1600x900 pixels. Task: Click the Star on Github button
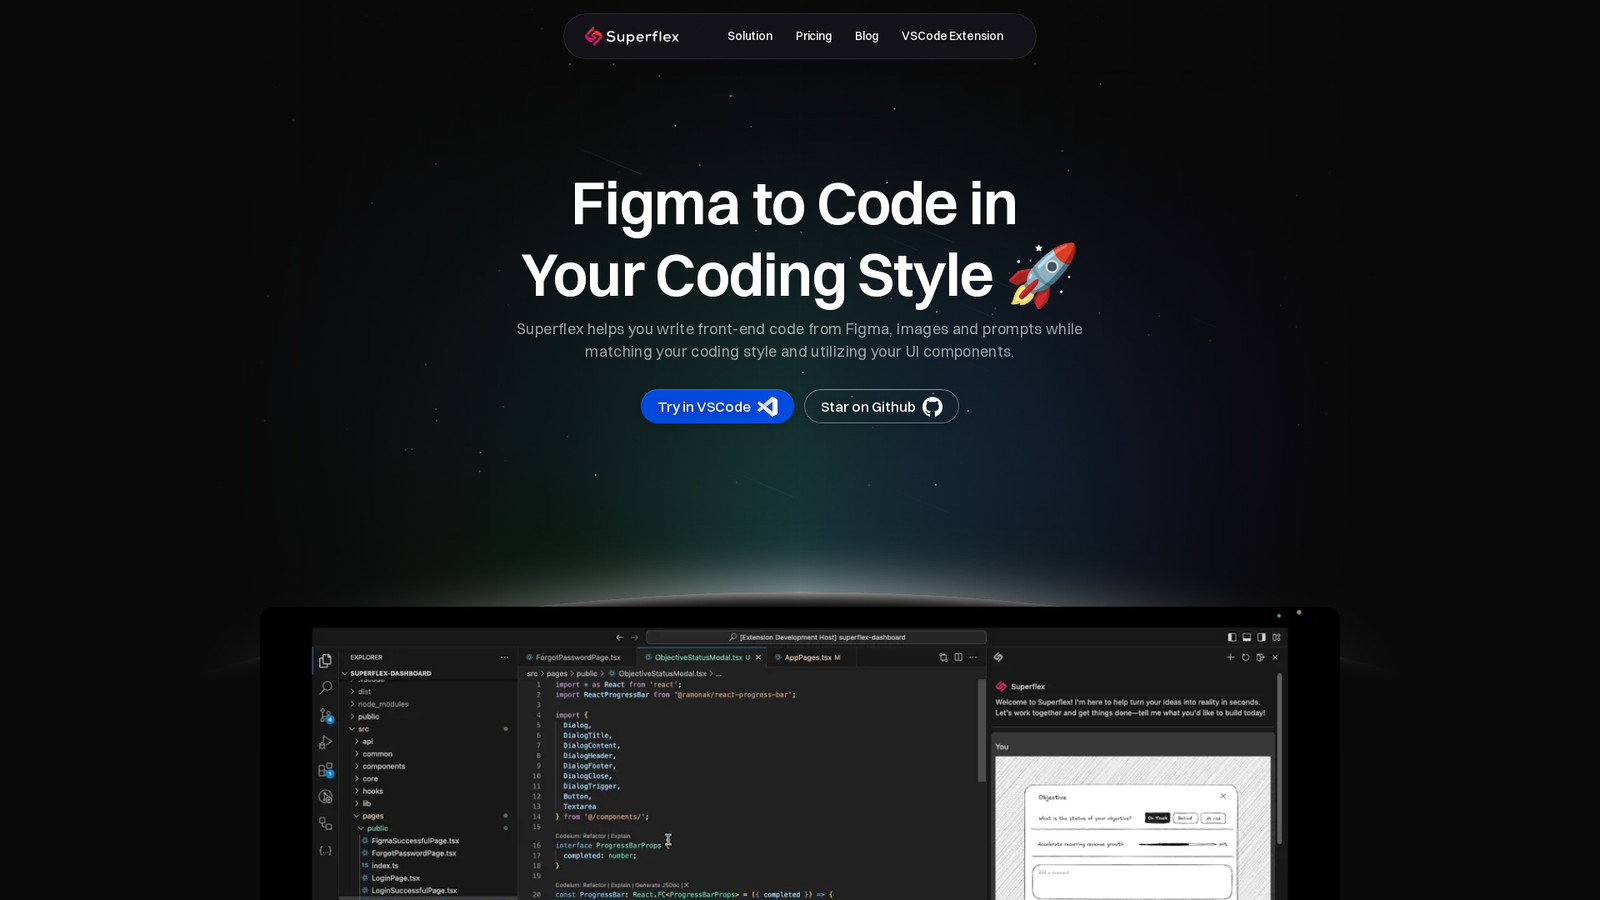(x=881, y=406)
